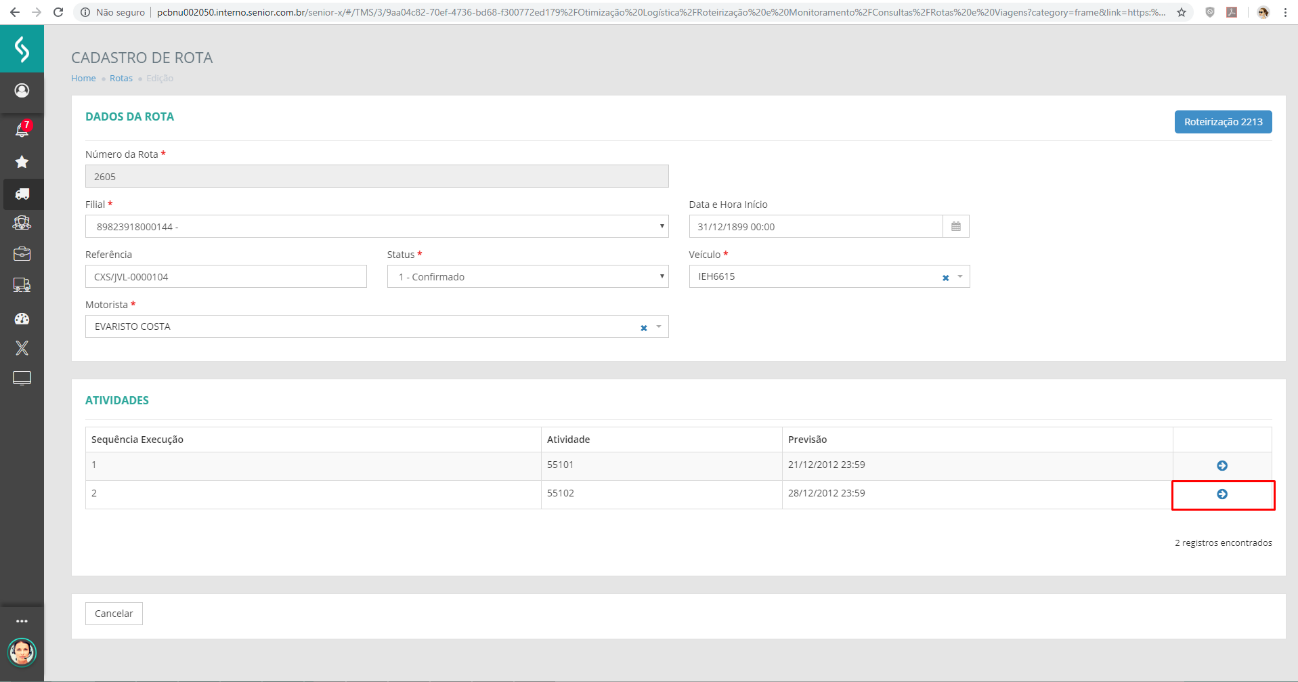
Task: Open calendar picker for Data e Hora Início
Action: tap(955, 227)
